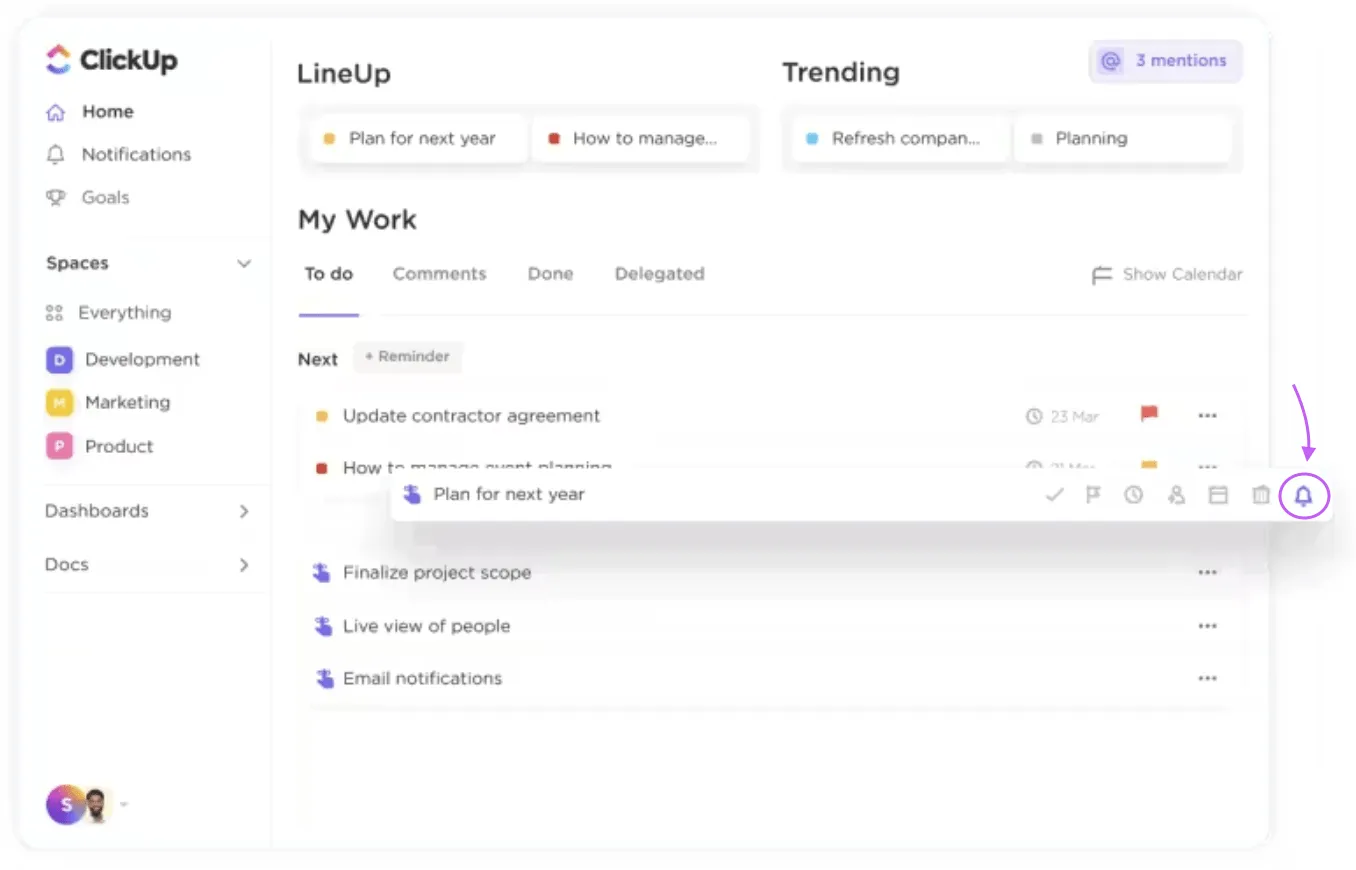The height and width of the screenshot is (870, 1356).
Task: Open the Development space
Action: (142, 360)
